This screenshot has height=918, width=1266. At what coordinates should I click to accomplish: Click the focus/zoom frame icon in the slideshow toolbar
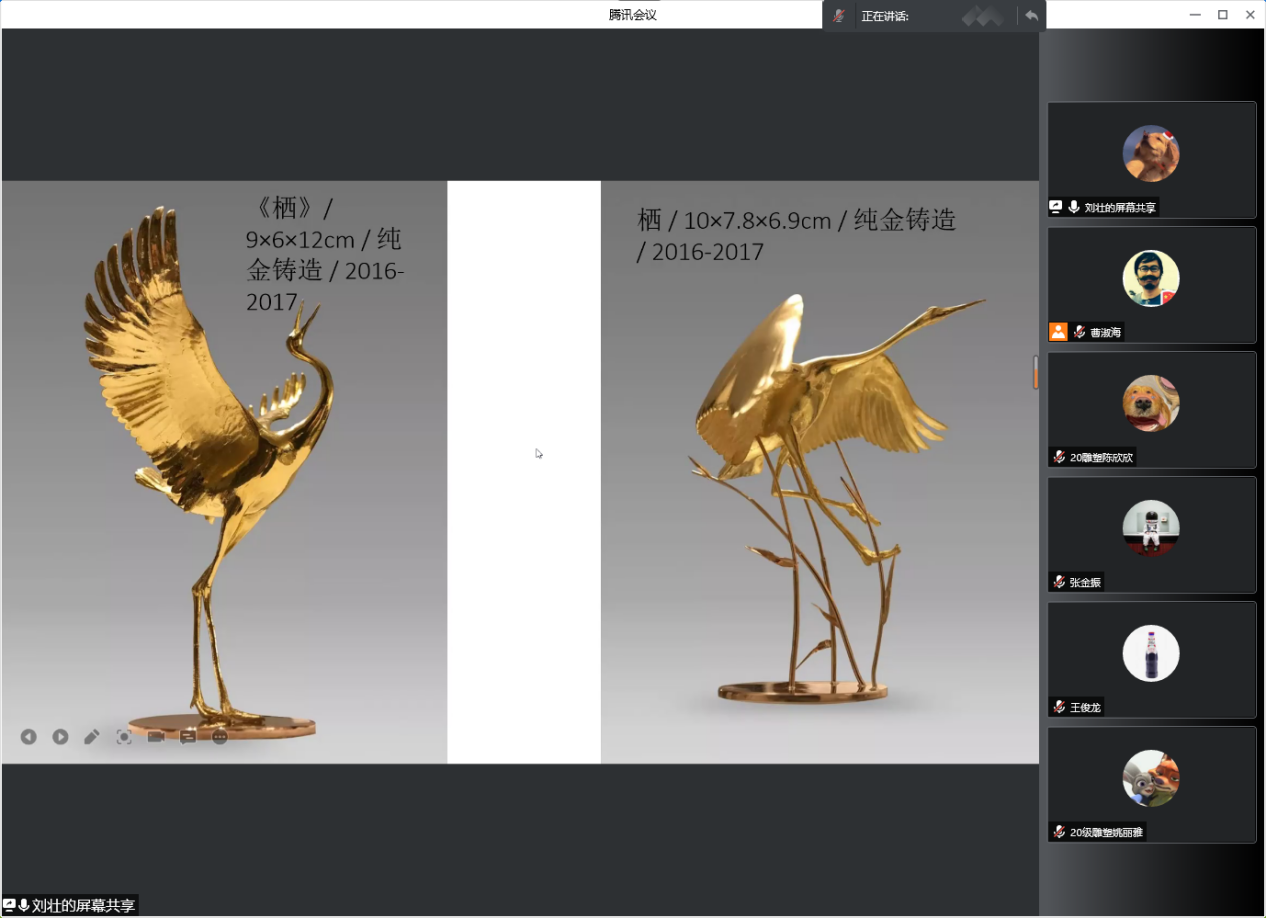124,737
